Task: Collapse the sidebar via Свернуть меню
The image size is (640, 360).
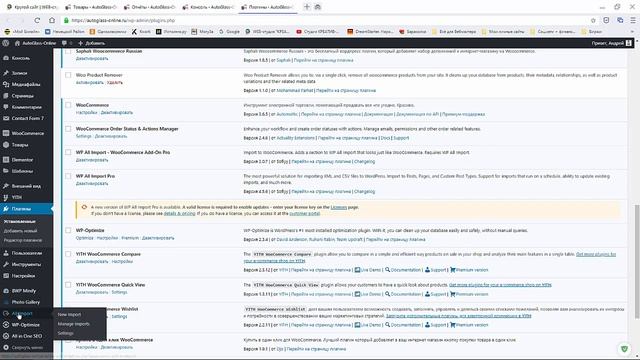Action: click(27, 348)
